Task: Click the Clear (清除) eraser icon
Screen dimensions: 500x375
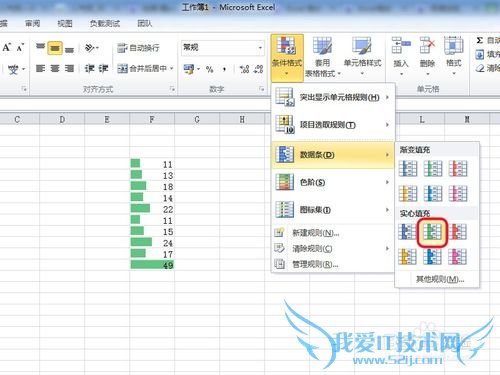Action: tap(480, 68)
